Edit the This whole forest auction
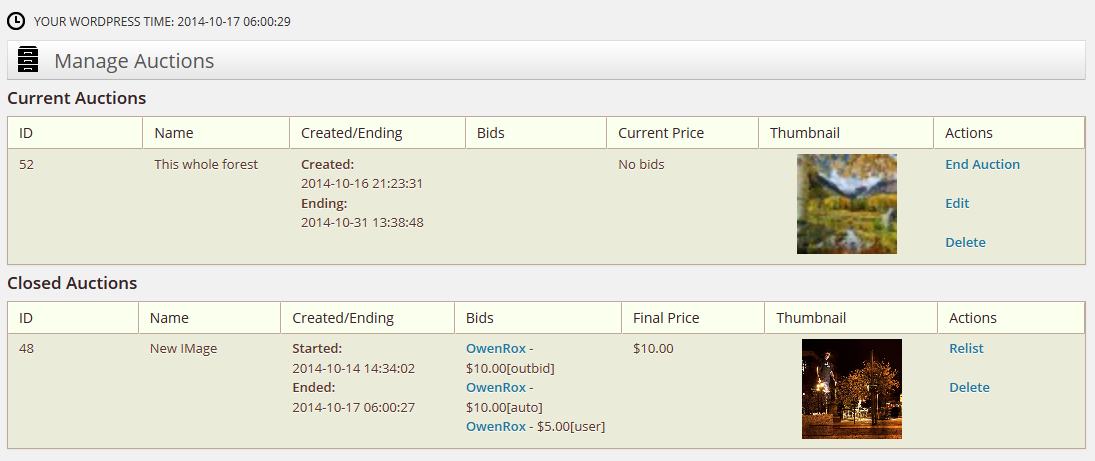 click(957, 203)
